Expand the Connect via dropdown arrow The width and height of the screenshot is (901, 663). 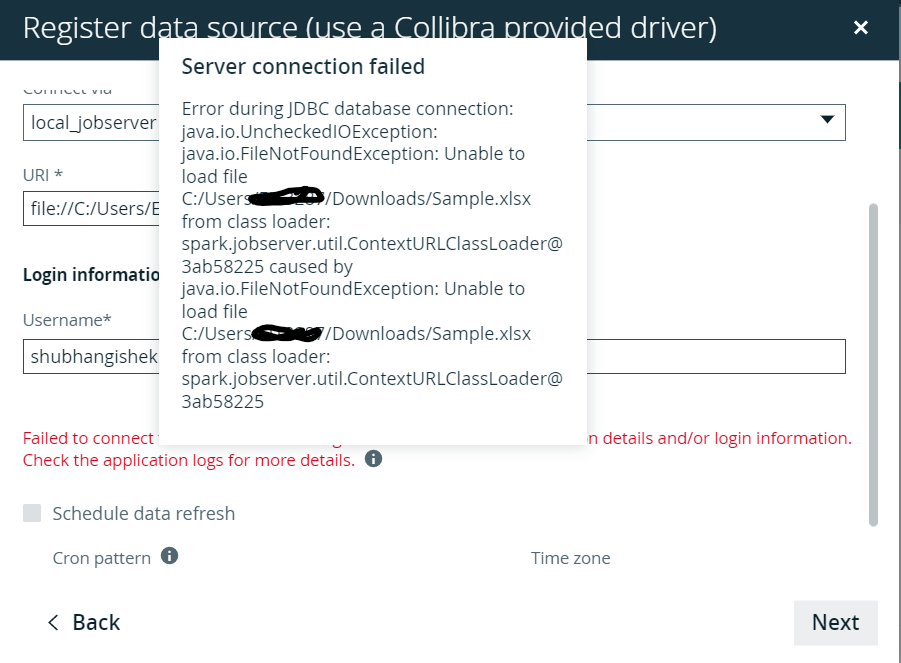click(x=827, y=120)
